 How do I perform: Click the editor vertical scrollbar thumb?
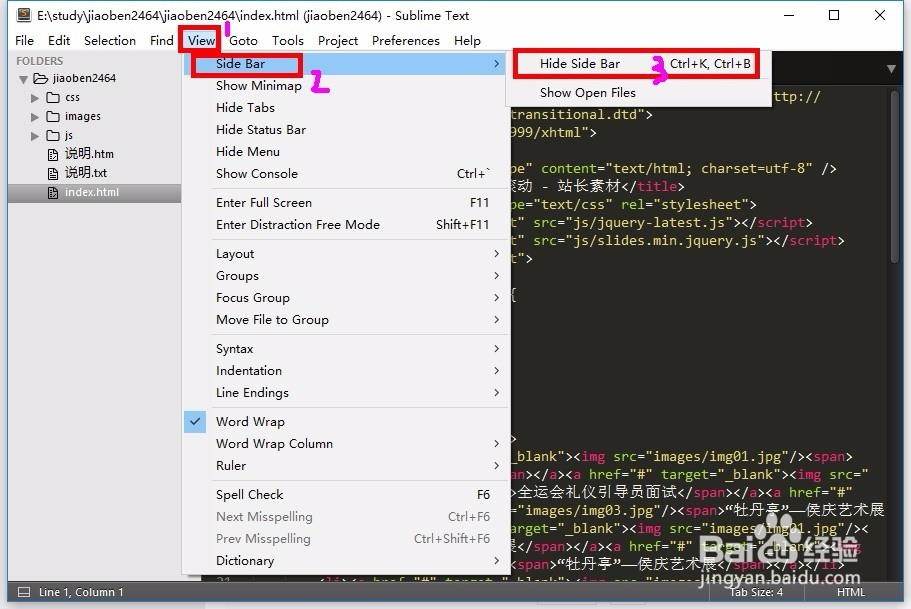[x=895, y=177]
